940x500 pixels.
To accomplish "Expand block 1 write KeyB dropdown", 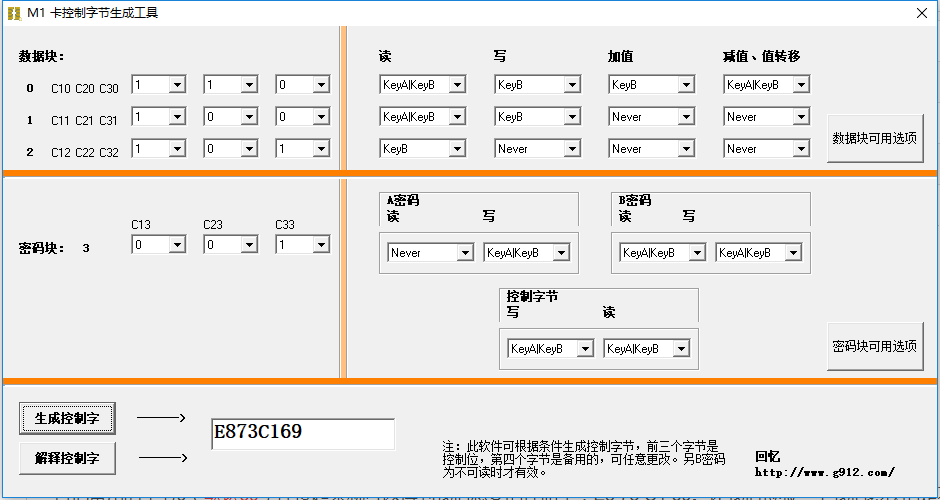I will (x=571, y=116).
